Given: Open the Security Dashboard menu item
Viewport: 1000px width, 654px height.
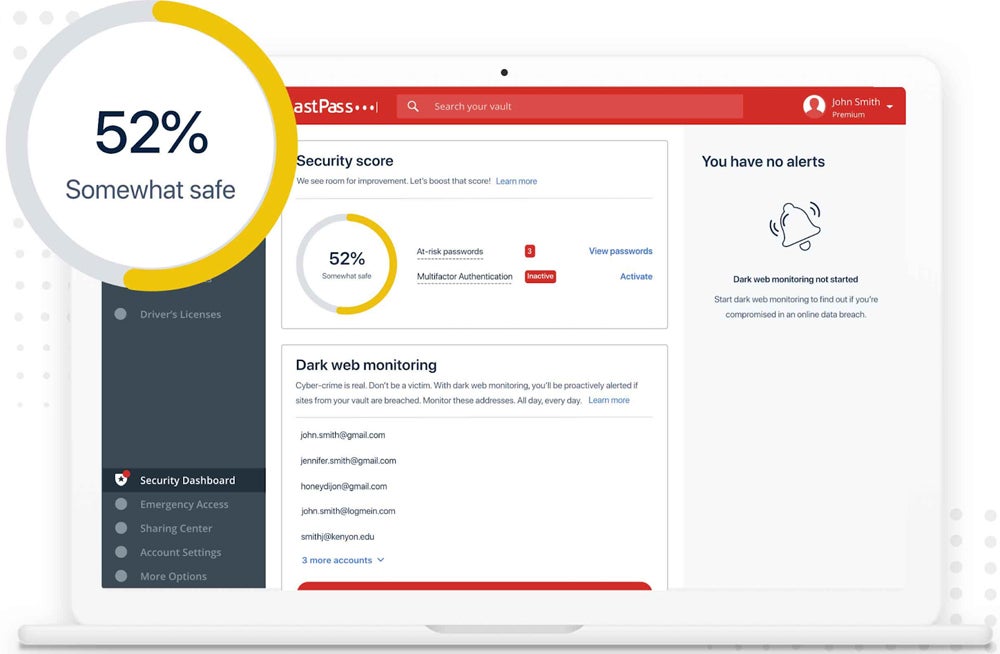Looking at the screenshot, I should click(187, 480).
